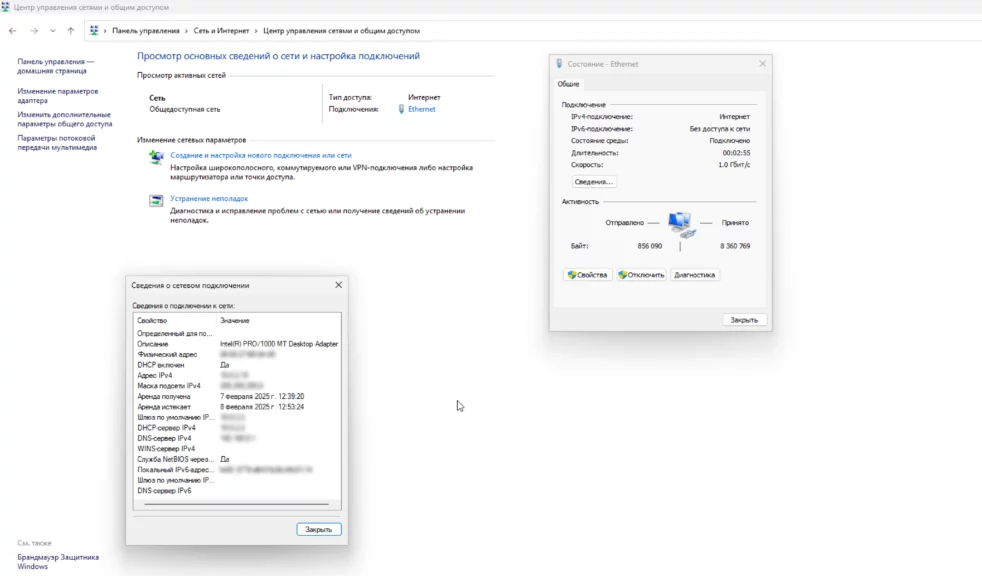Open the recent locations dropdown arrow
Screen dimensions: 982x576
(52, 31)
